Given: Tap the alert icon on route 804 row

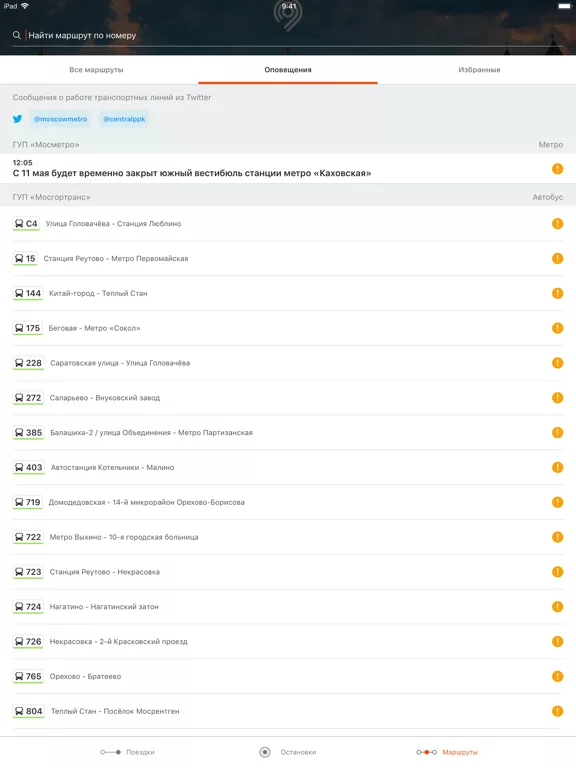Looking at the screenshot, I should click(x=557, y=710).
